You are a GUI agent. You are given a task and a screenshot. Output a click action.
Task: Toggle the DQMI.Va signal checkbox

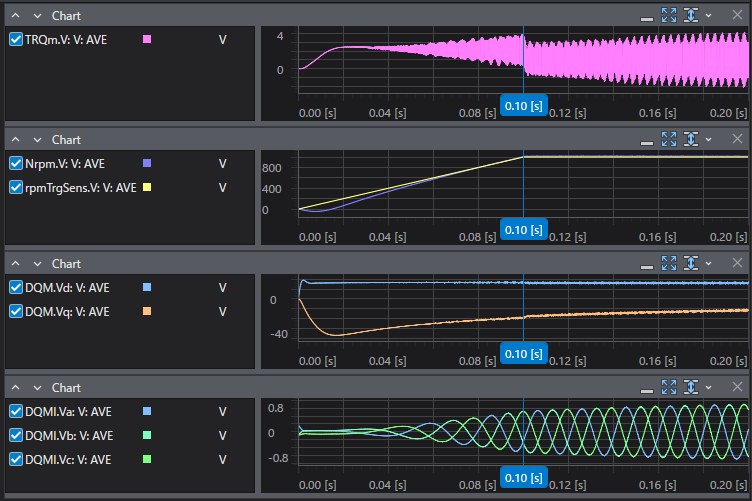point(16,411)
